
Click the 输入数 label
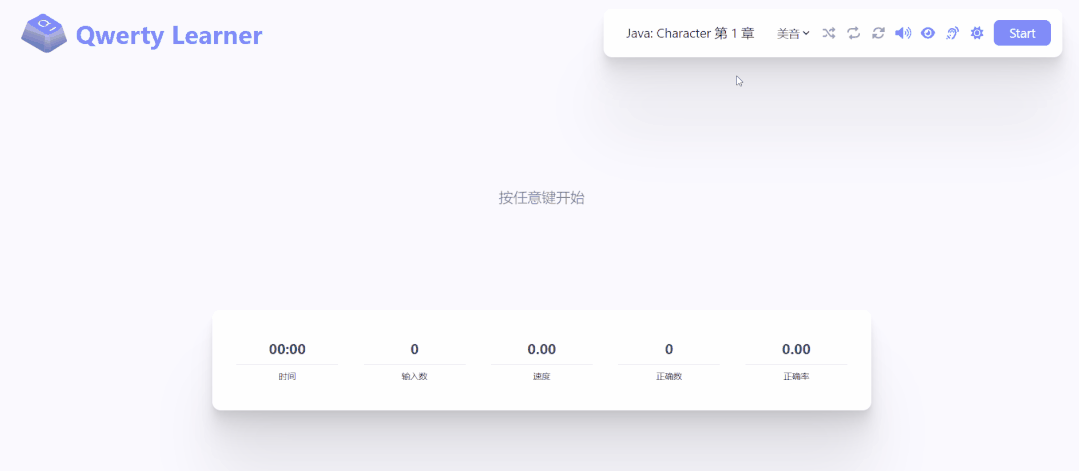click(x=414, y=377)
